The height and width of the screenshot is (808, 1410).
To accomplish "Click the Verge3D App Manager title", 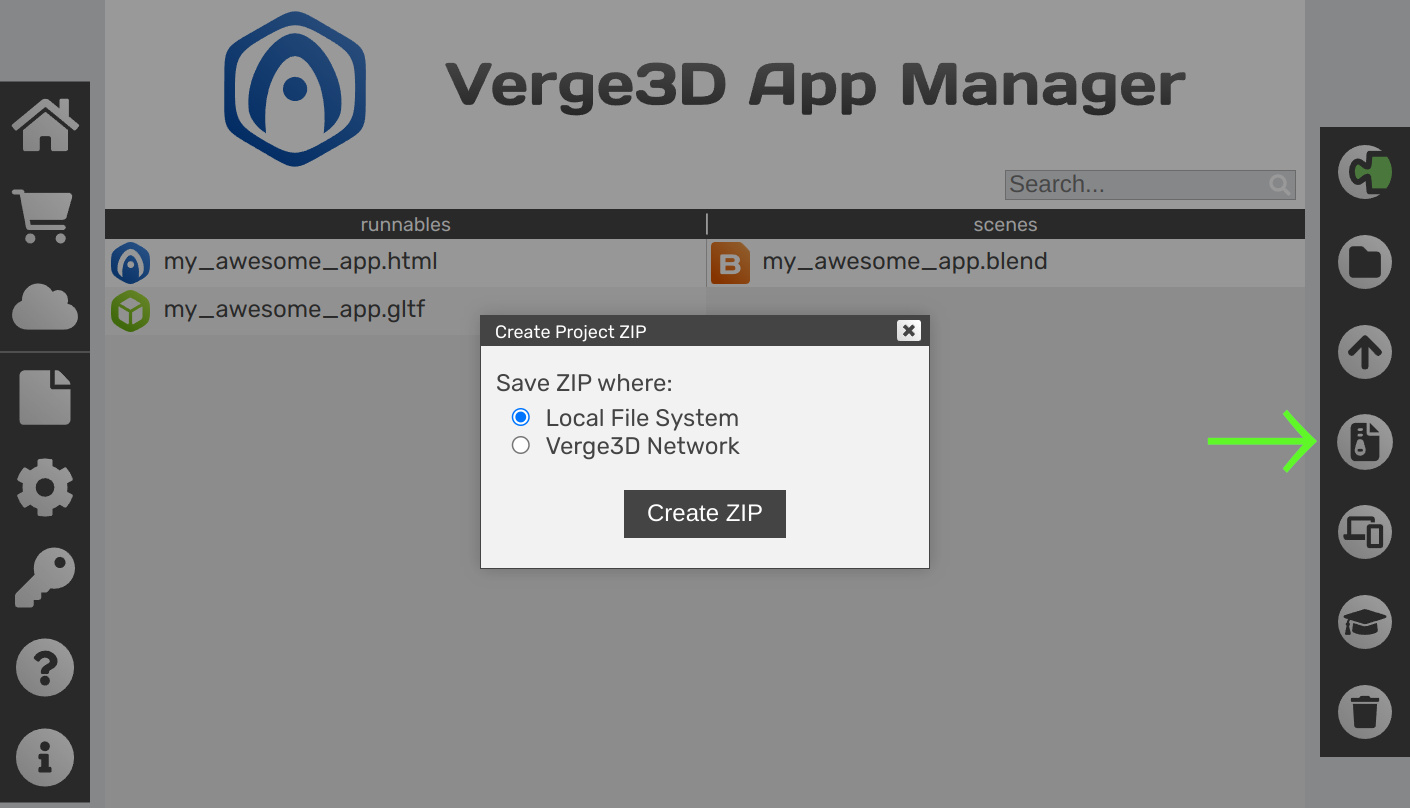I will pyautogui.click(x=815, y=86).
